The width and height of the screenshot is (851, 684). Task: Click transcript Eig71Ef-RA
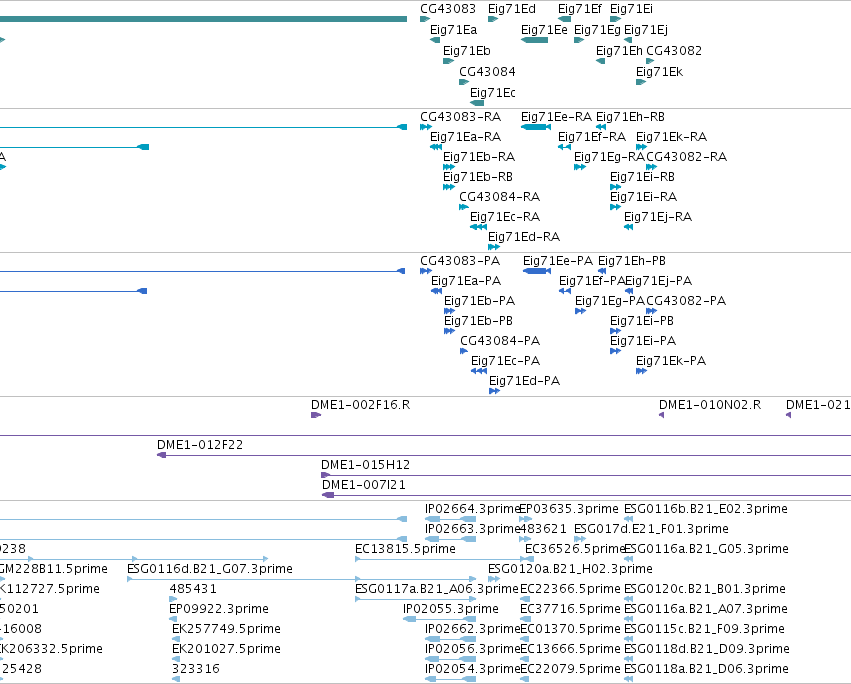(x=592, y=137)
